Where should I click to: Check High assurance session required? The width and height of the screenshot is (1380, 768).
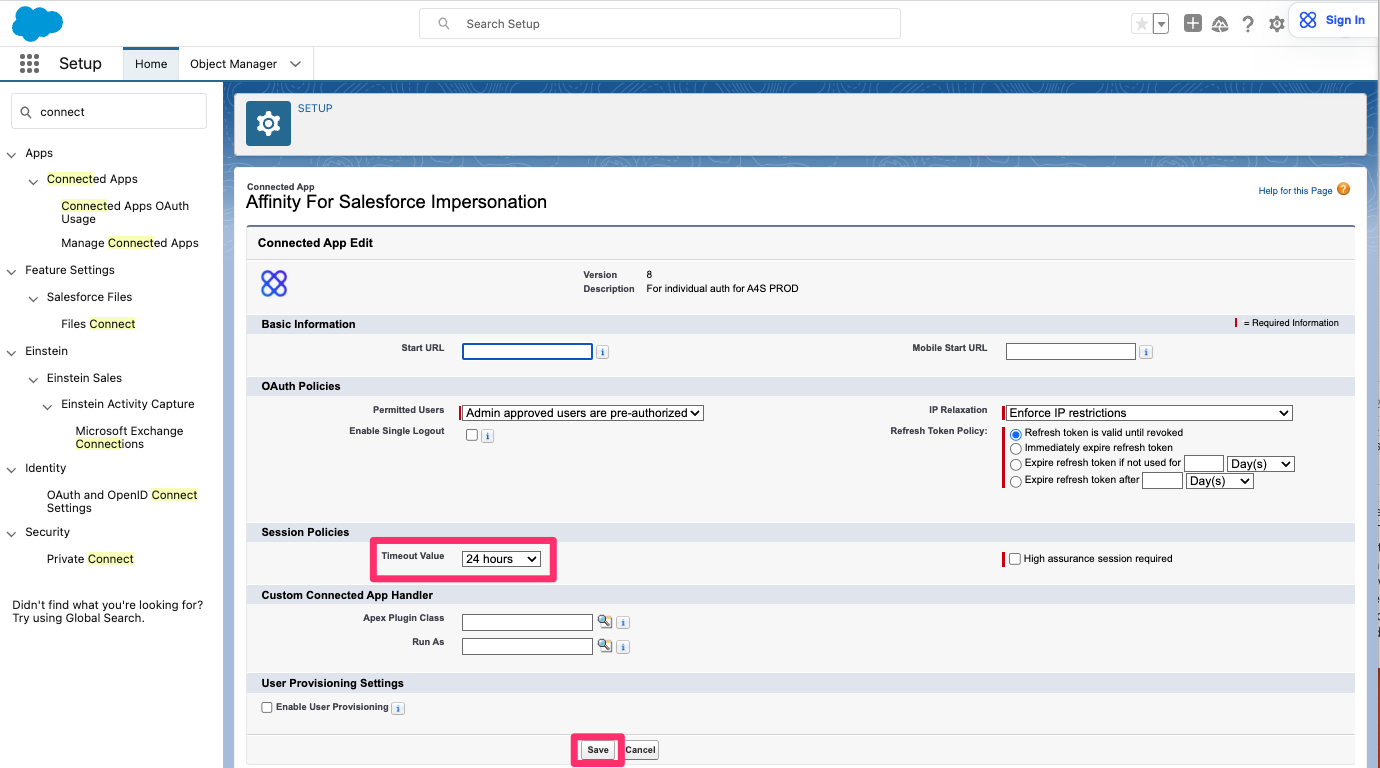click(x=1014, y=558)
